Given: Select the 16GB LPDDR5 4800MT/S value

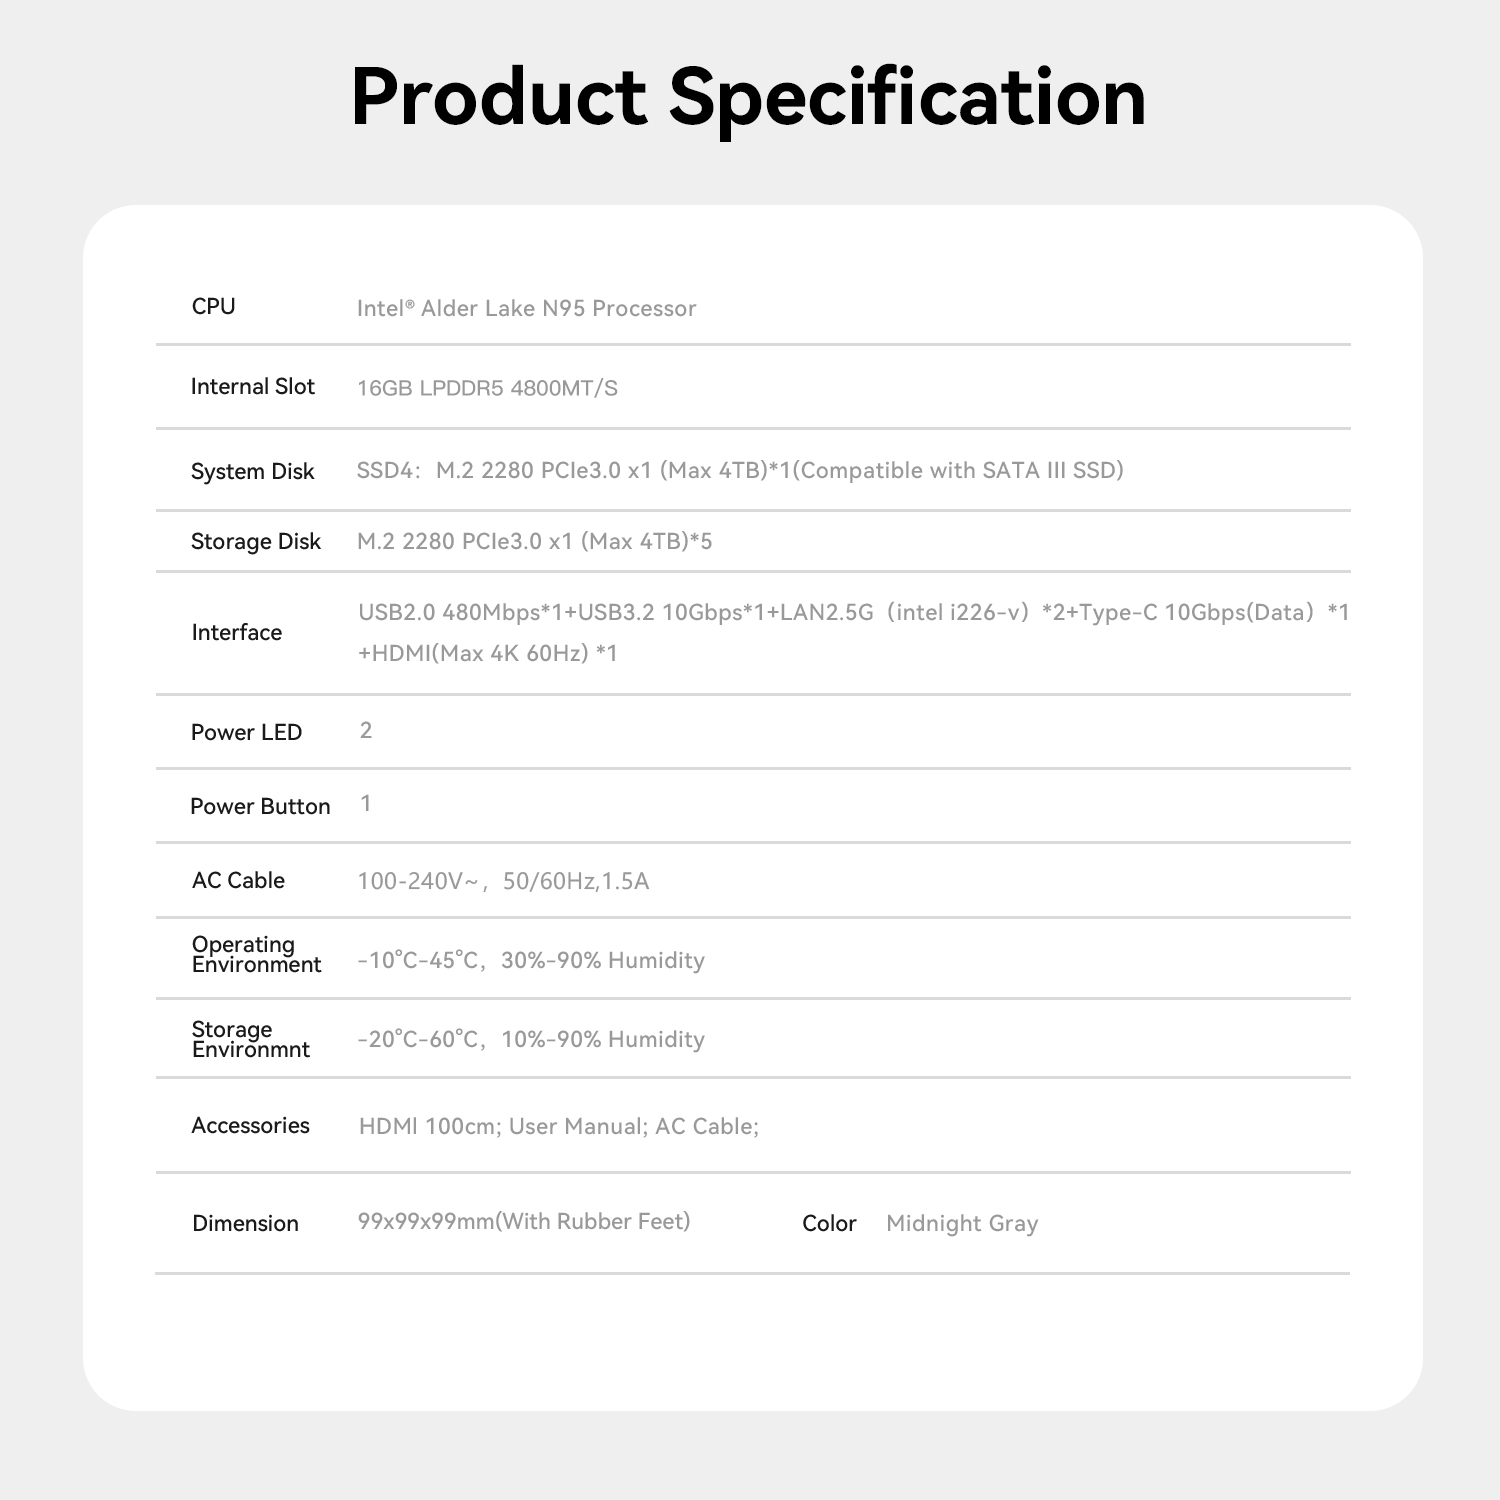Looking at the screenshot, I should pyautogui.click(x=487, y=388).
